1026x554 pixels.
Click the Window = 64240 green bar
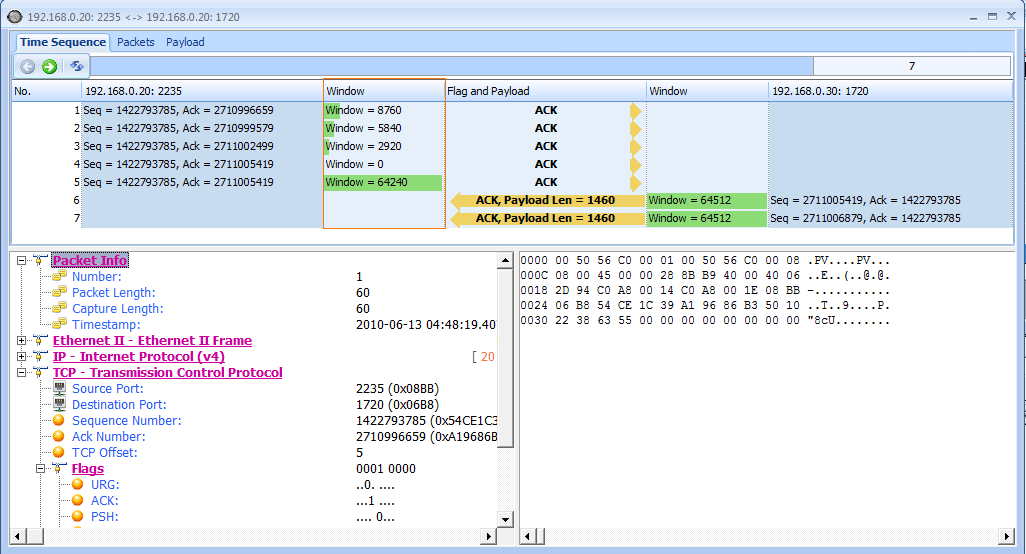[383, 182]
